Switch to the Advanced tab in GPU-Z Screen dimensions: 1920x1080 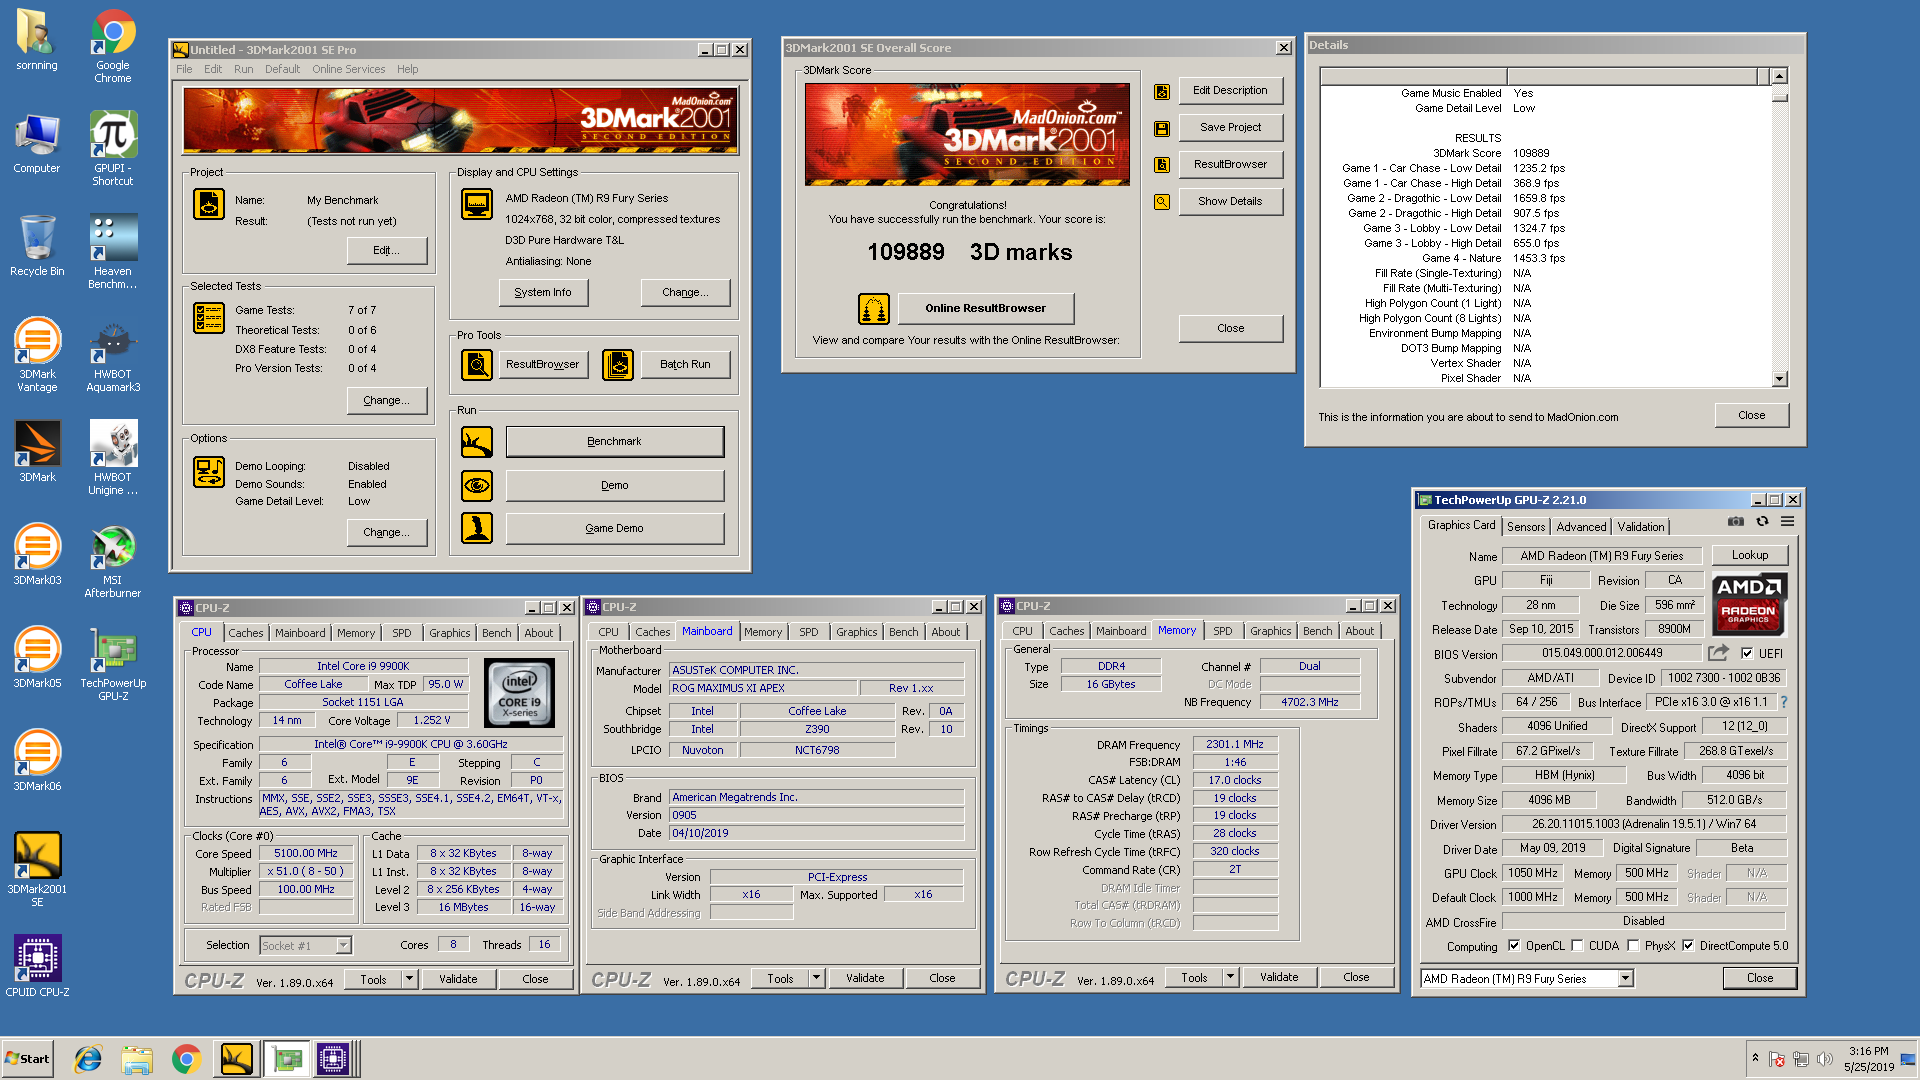tap(1581, 527)
